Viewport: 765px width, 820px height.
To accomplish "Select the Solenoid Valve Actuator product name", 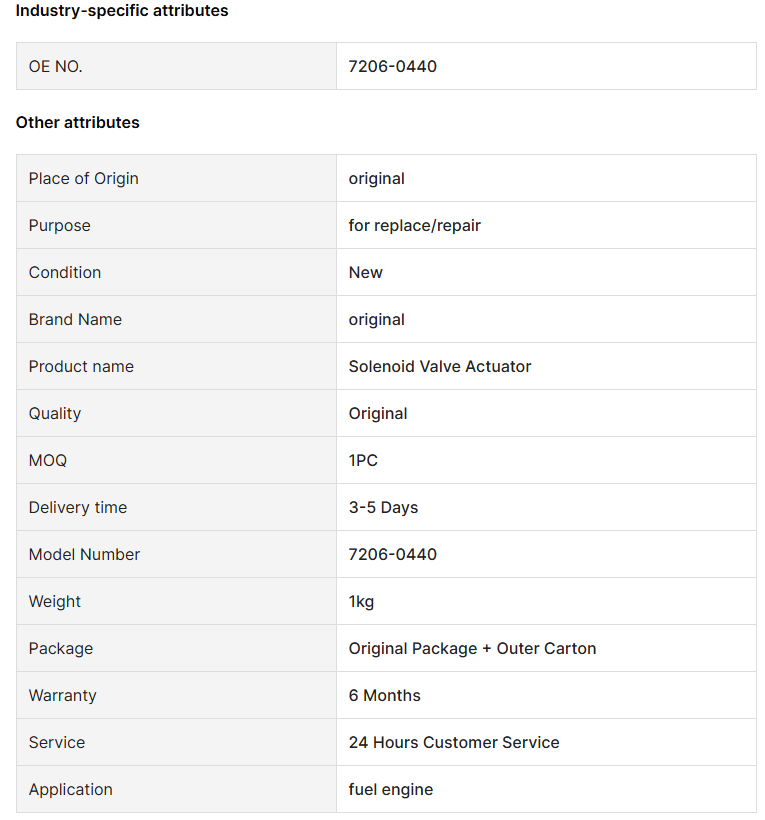I will [440, 367].
